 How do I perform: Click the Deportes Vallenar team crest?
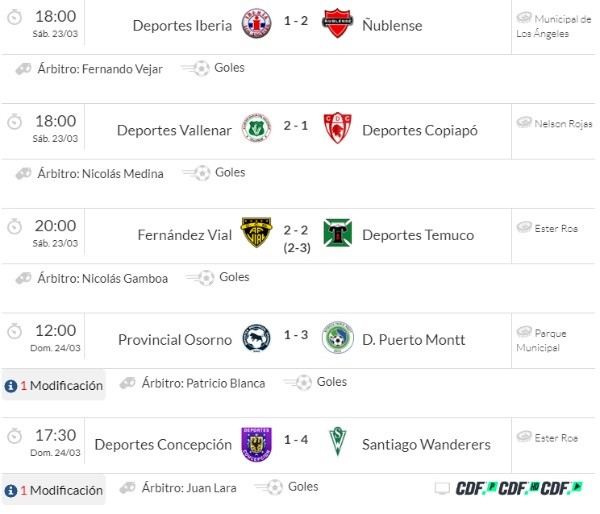tap(257, 130)
